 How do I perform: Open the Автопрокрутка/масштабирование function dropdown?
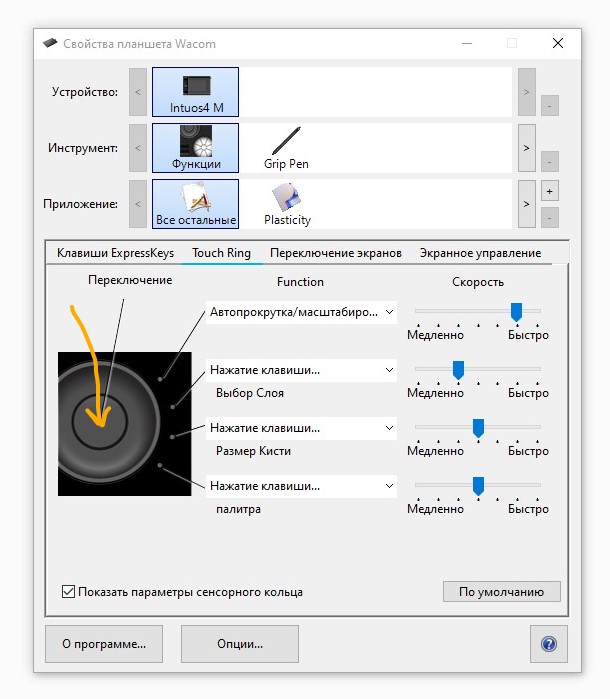click(x=301, y=312)
